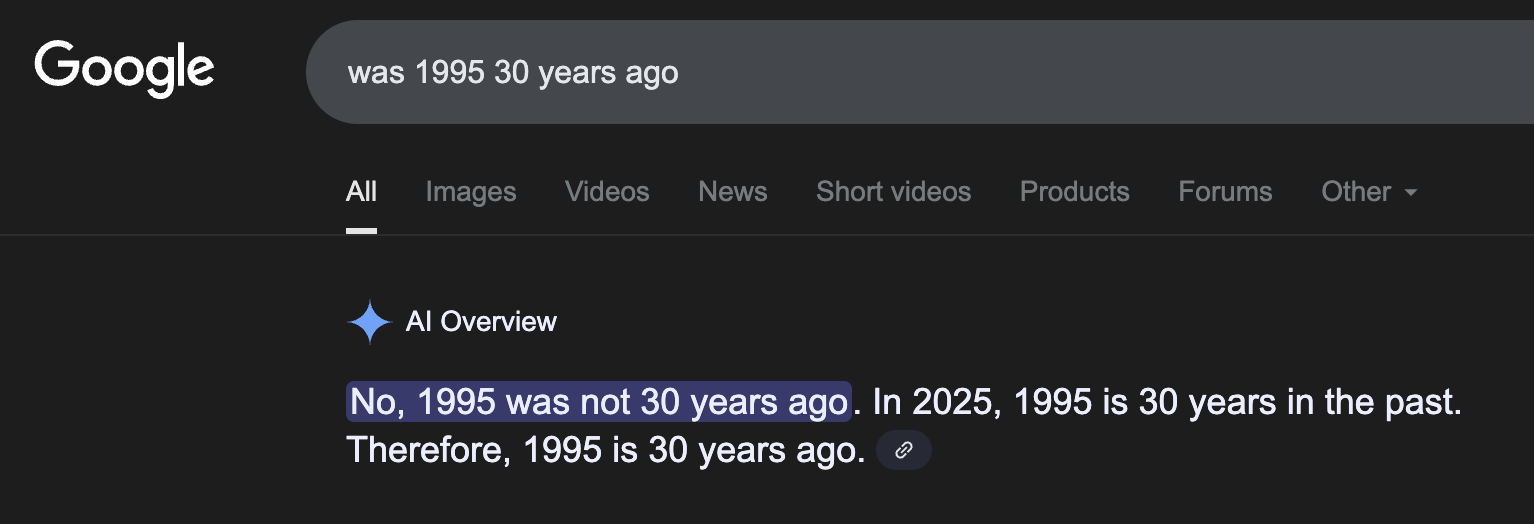Select the All results tab
The width and height of the screenshot is (1534, 524).
[361, 192]
